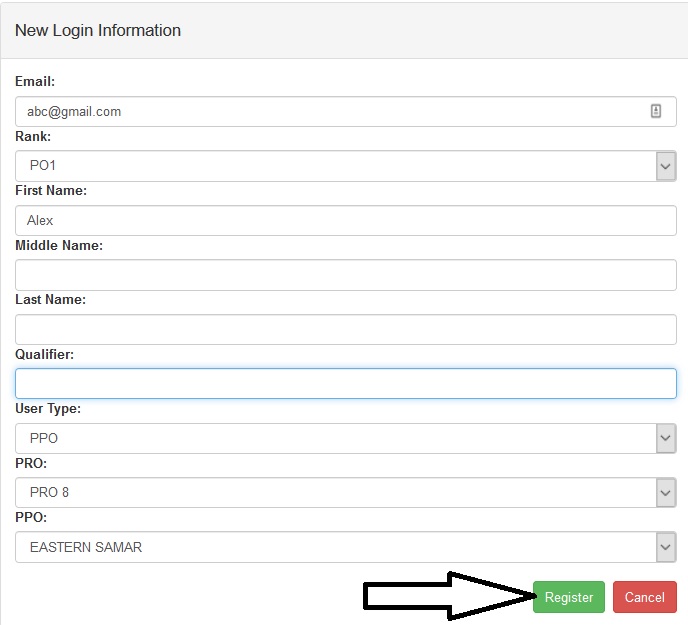Expand the User Type dropdown showing PPO
688x625 pixels.
click(x=345, y=438)
